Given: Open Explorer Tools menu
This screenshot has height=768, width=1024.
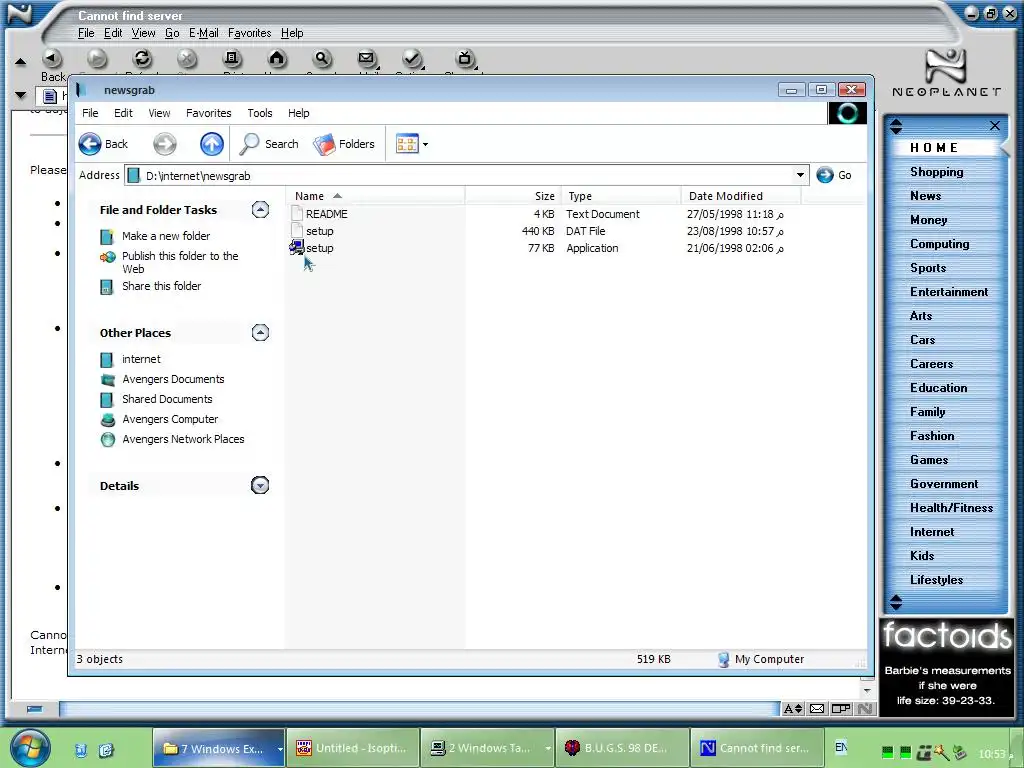Looking at the screenshot, I should 259,113.
